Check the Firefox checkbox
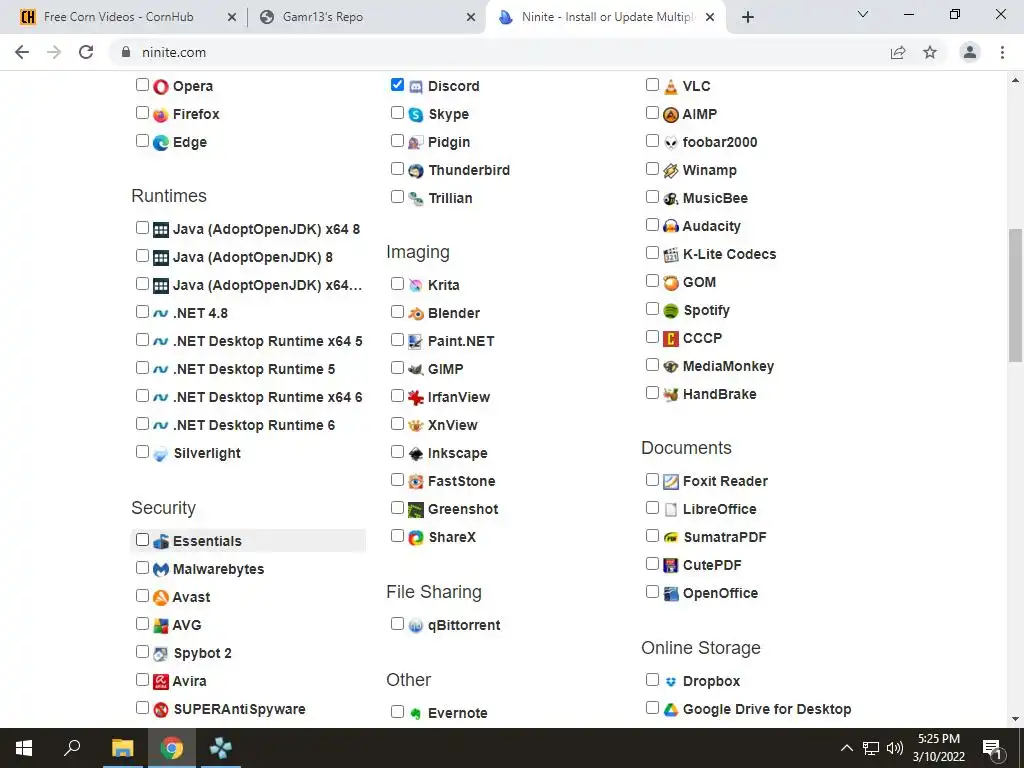Screen dimensions: 1024x768 point(142,112)
